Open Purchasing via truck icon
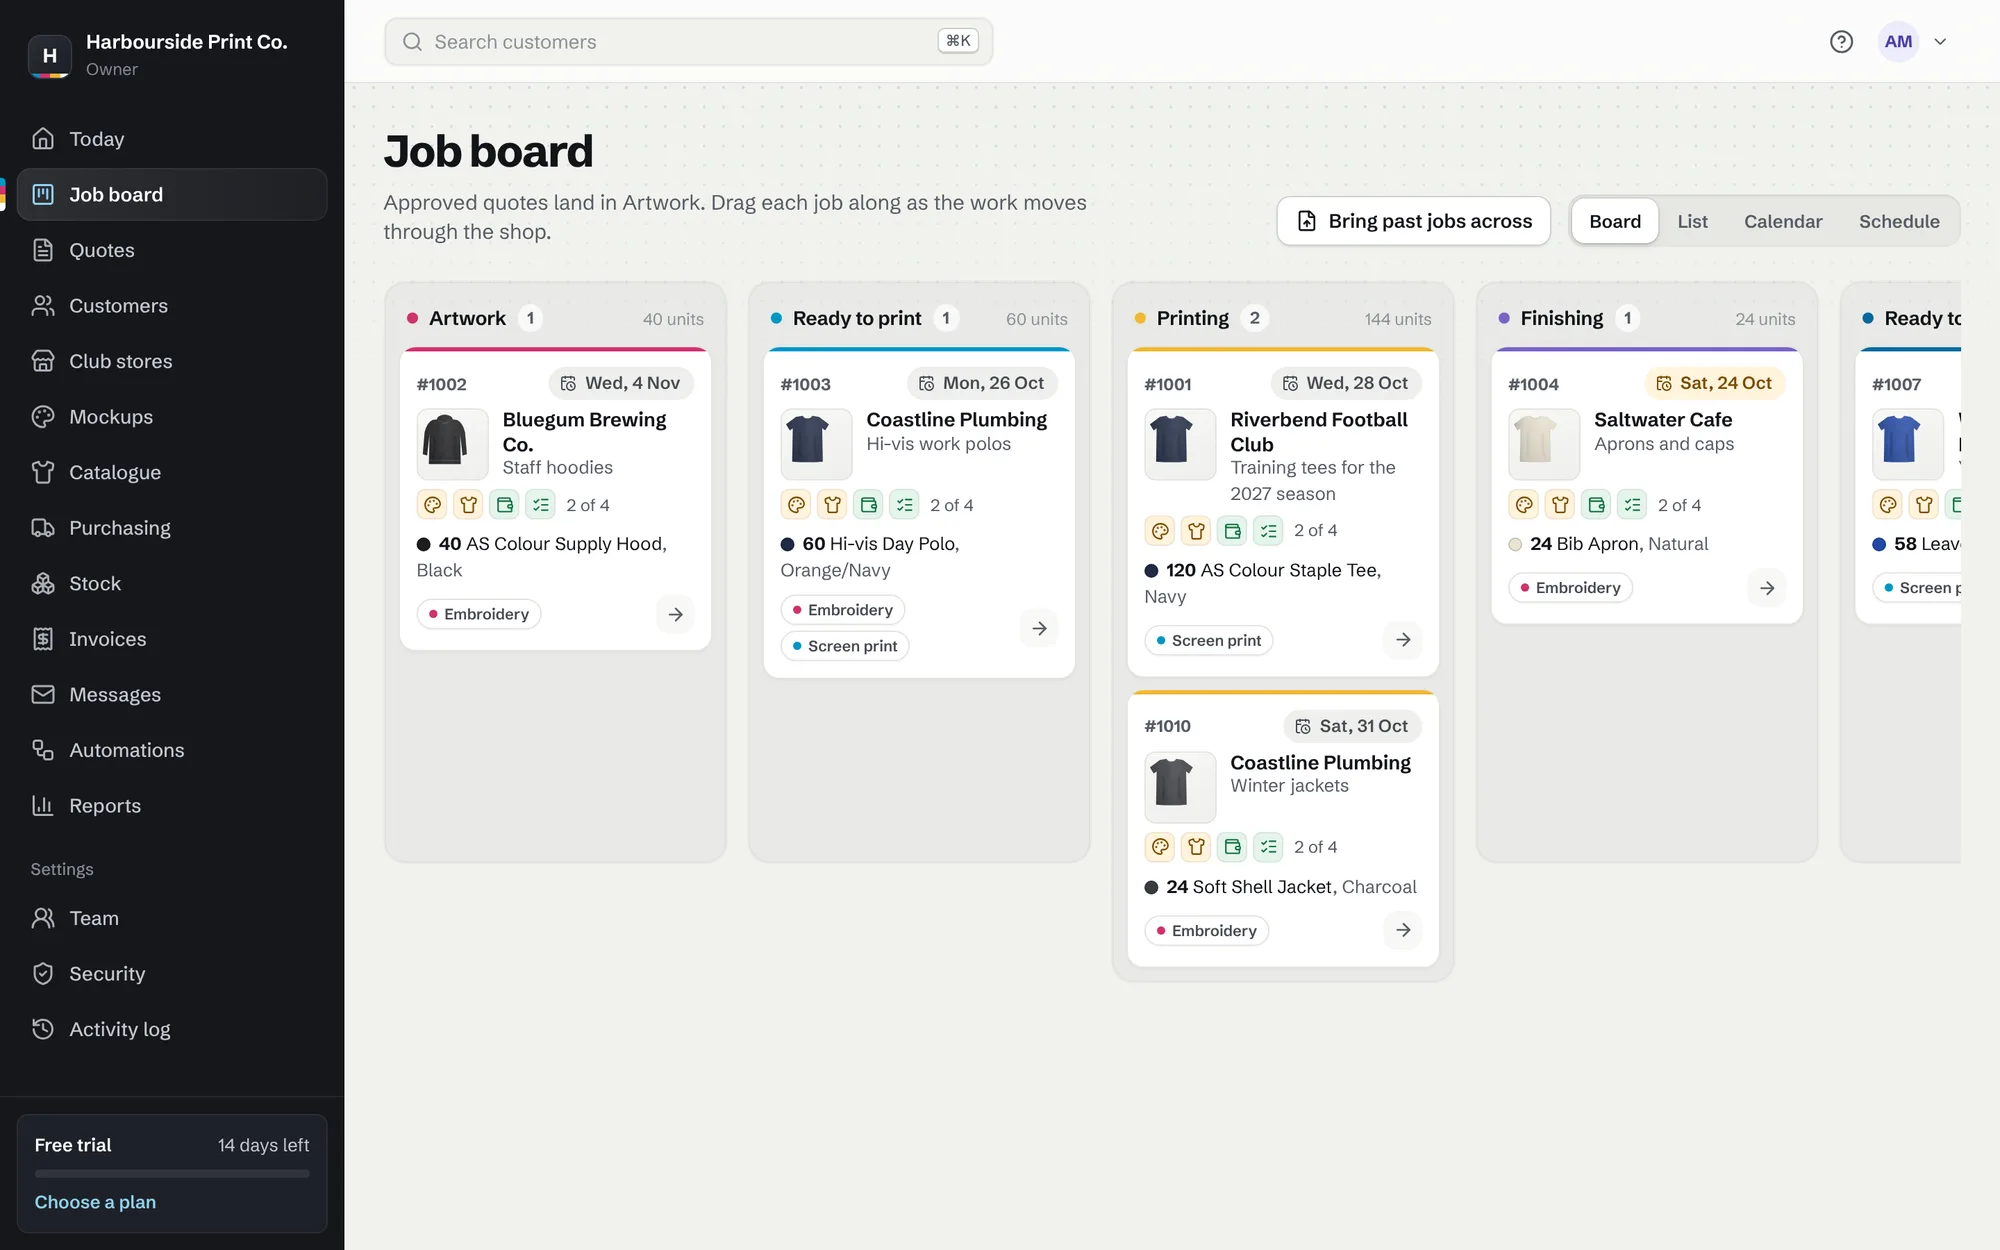 [43, 528]
